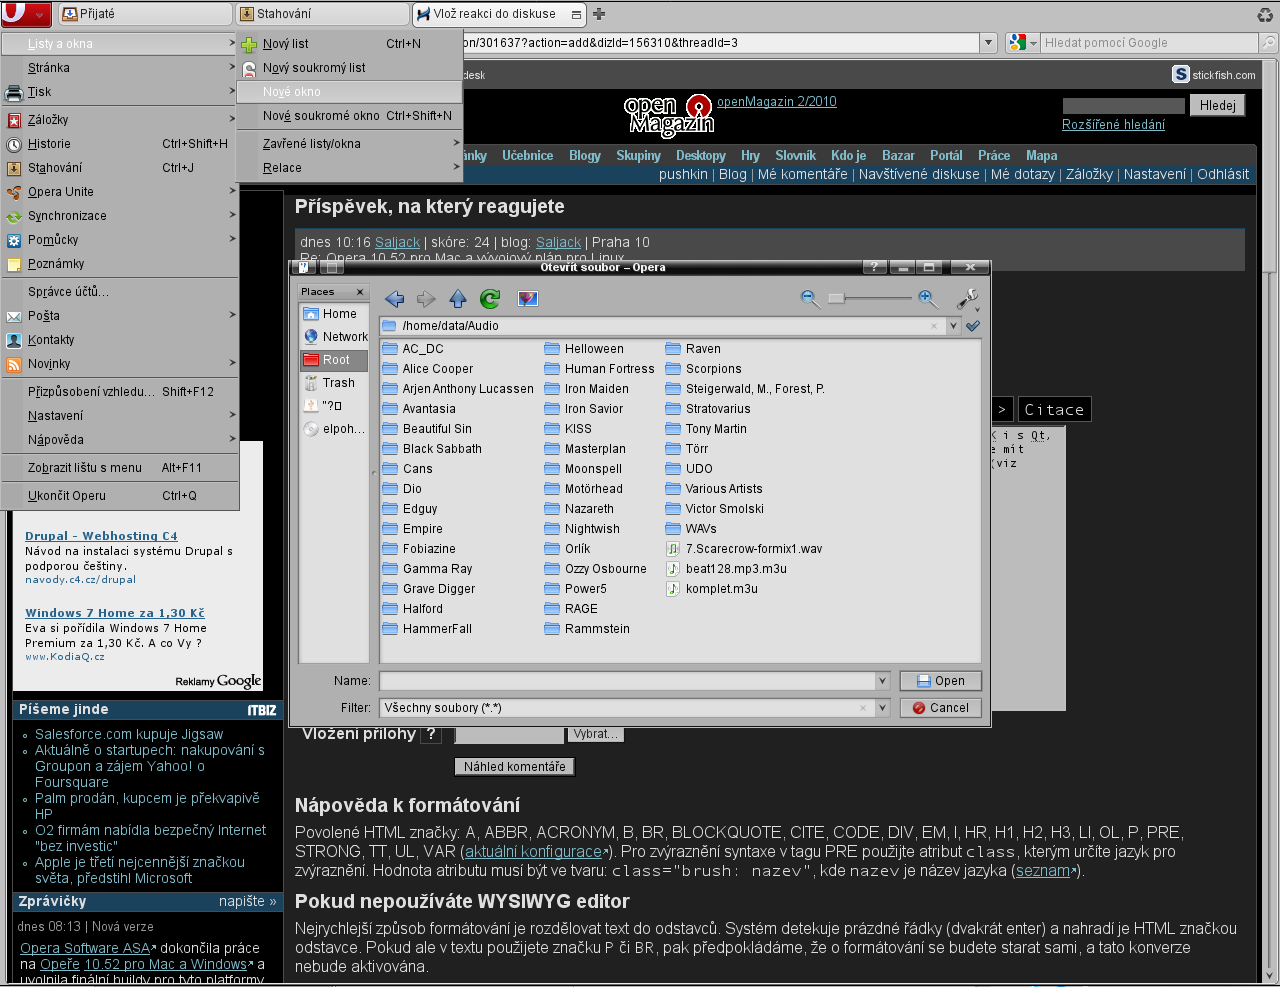Select the Black Sabbath folder
The image size is (1280, 987).
coord(432,449)
